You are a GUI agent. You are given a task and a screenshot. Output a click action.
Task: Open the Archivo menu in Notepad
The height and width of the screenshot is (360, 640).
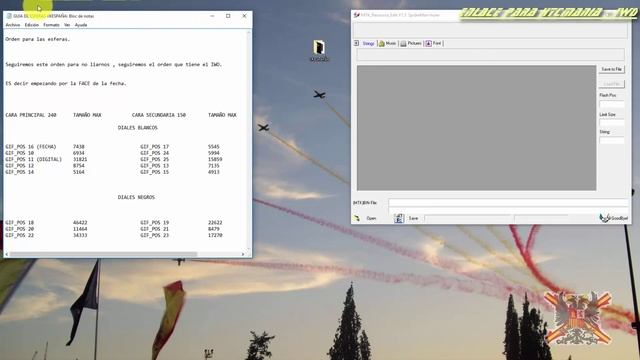point(13,25)
